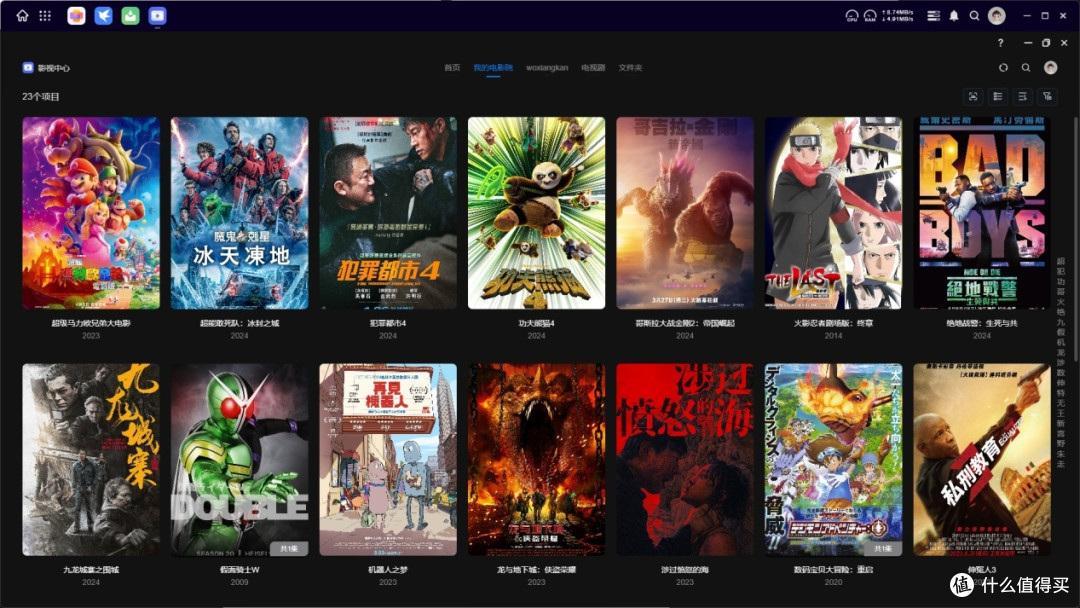Open the 私刑教育 Equalizer 3 poster
Viewport: 1080px width, 608px height.
pos(982,459)
